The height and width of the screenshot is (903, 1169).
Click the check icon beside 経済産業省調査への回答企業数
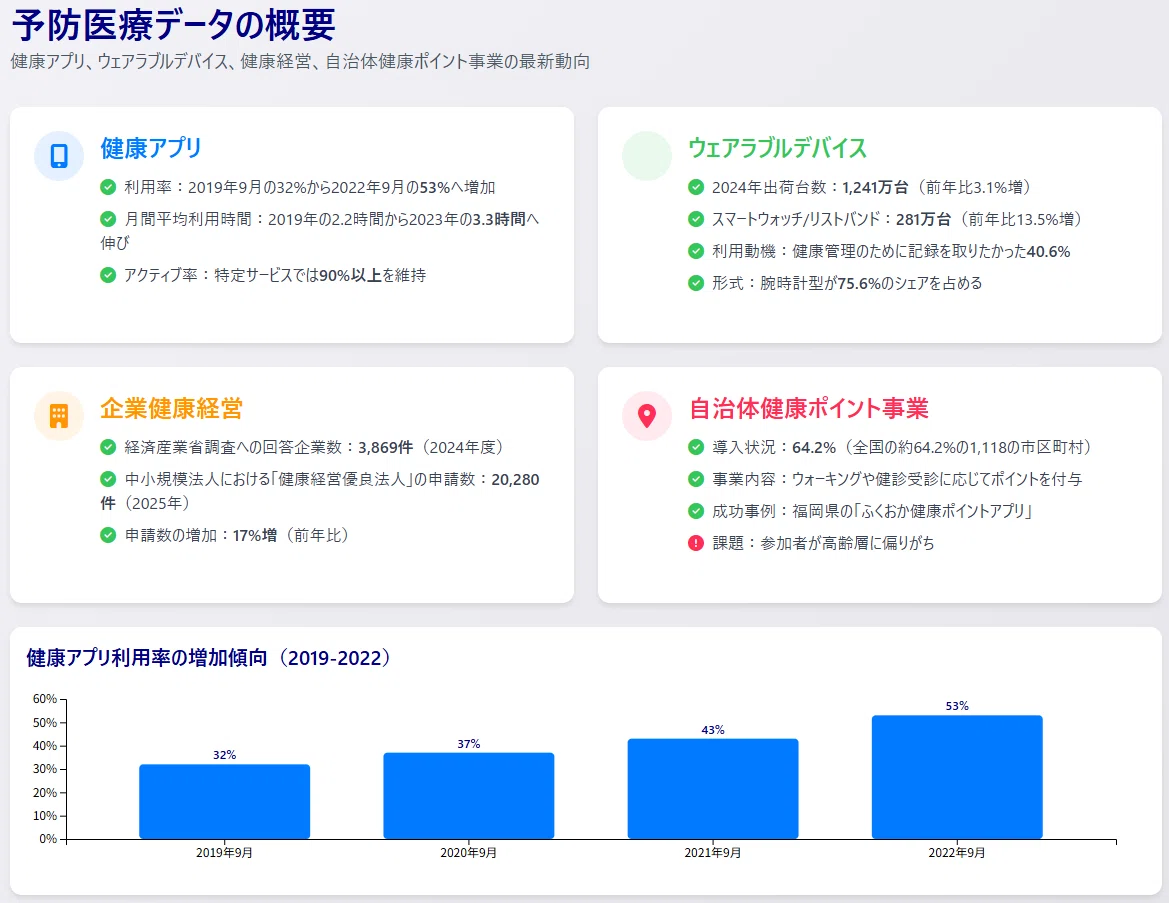[x=108, y=447]
